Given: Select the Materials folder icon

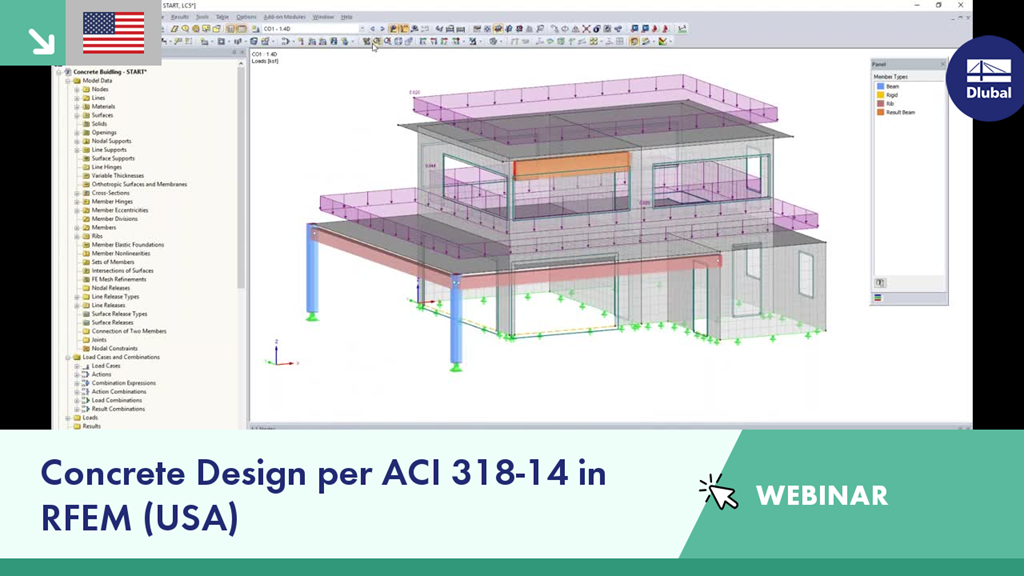Looking at the screenshot, I should (86, 106).
